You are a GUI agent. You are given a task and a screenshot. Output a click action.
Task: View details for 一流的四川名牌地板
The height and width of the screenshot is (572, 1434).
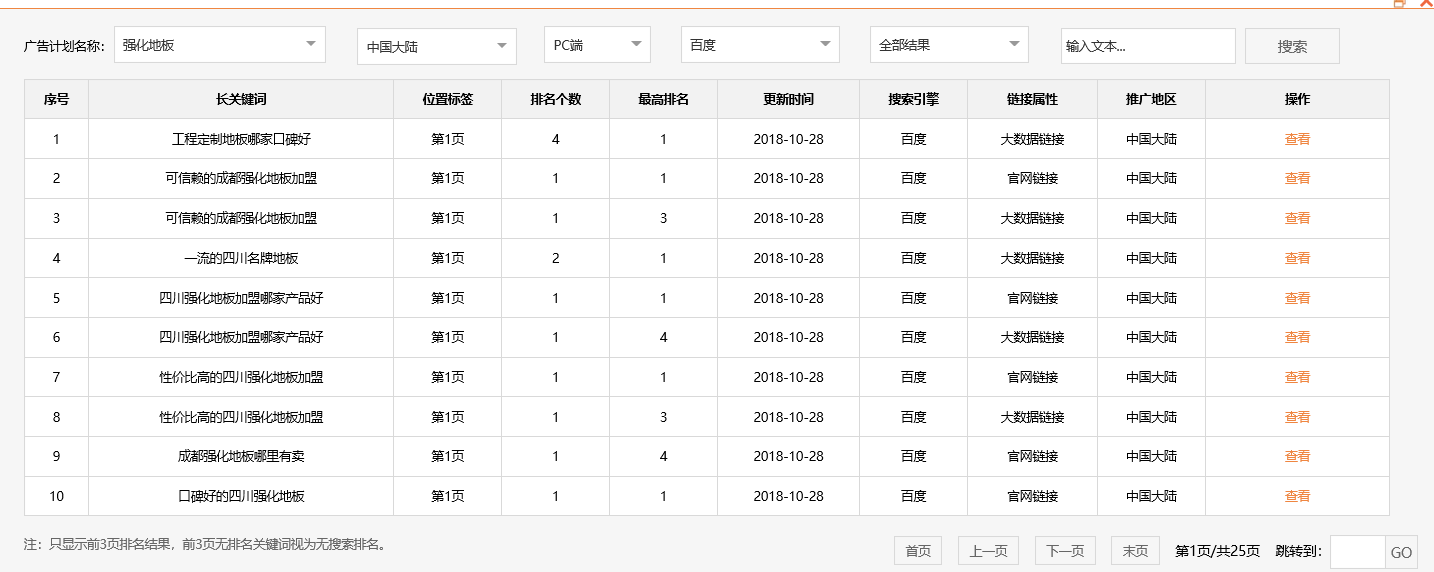click(x=1297, y=258)
